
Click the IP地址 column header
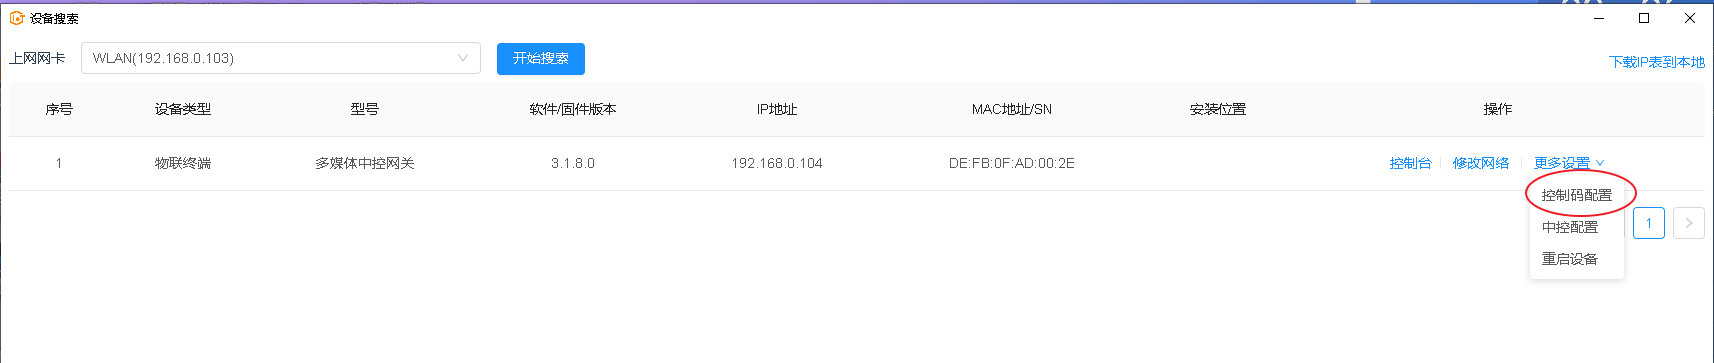pyautogui.click(x=777, y=109)
